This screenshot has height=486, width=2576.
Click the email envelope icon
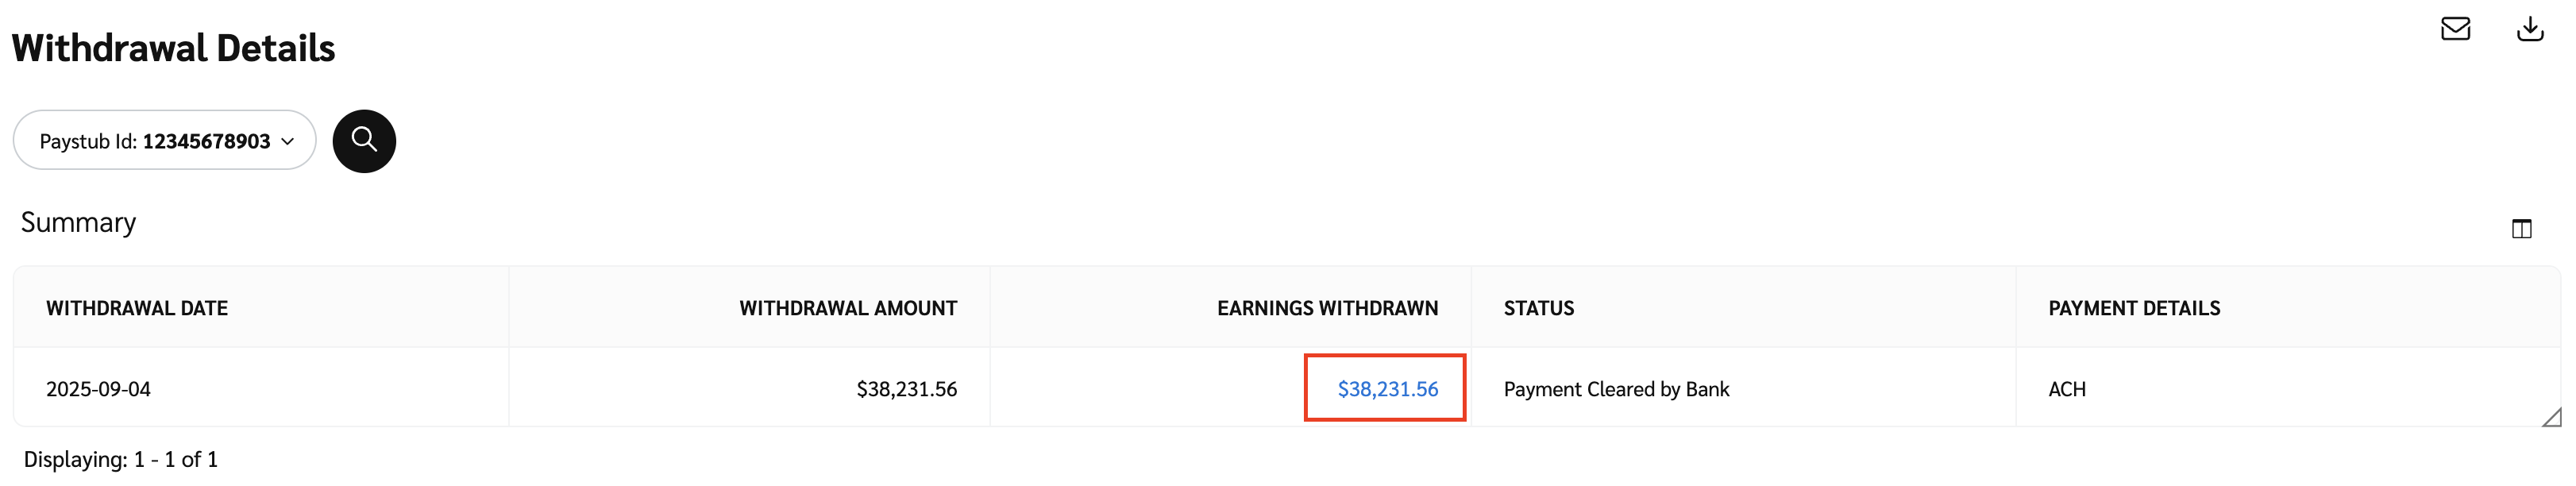2455,29
